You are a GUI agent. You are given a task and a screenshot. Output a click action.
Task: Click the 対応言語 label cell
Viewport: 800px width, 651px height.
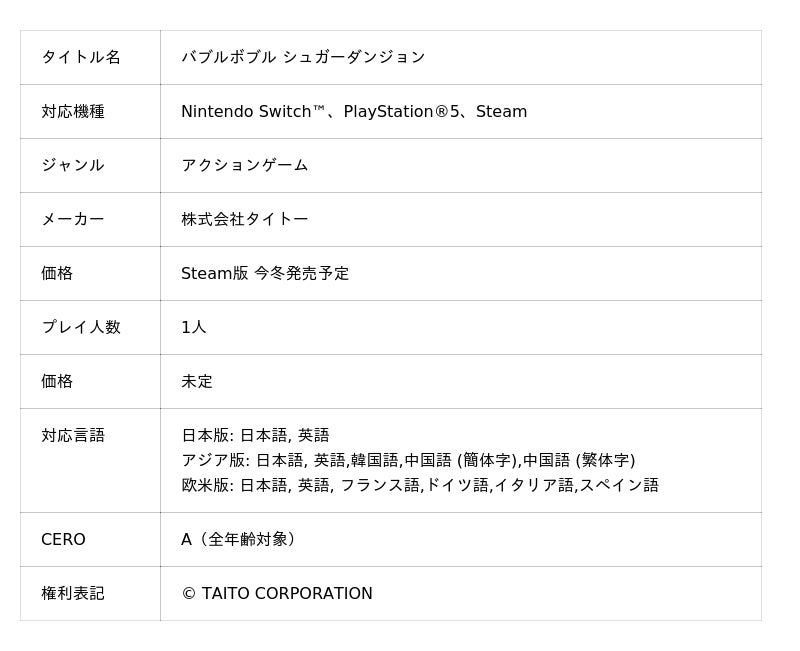click(73, 435)
